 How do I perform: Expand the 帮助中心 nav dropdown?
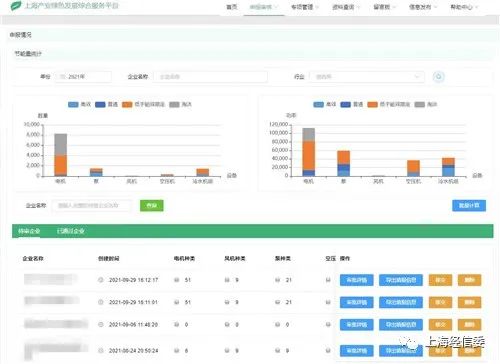click(x=464, y=7)
